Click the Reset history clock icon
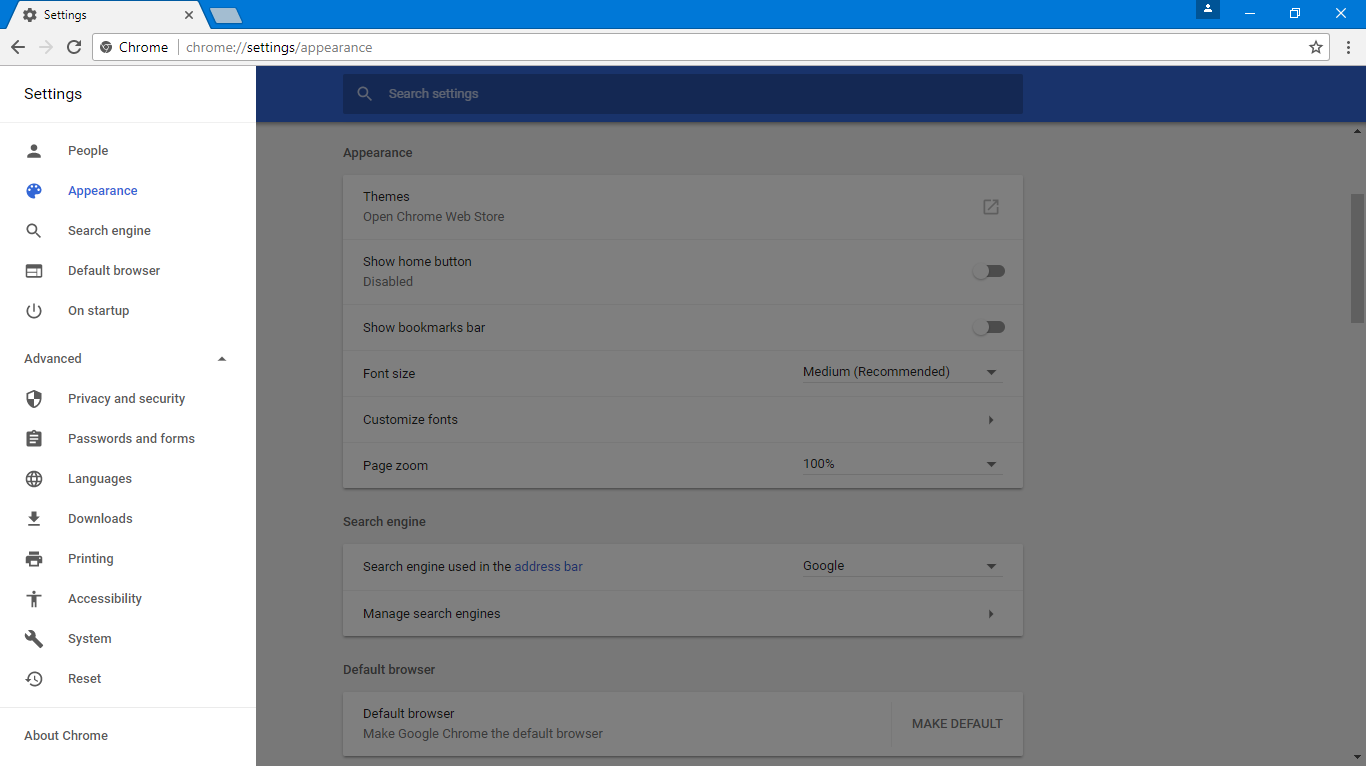The image size is (1366, 766). coord(34,679)
